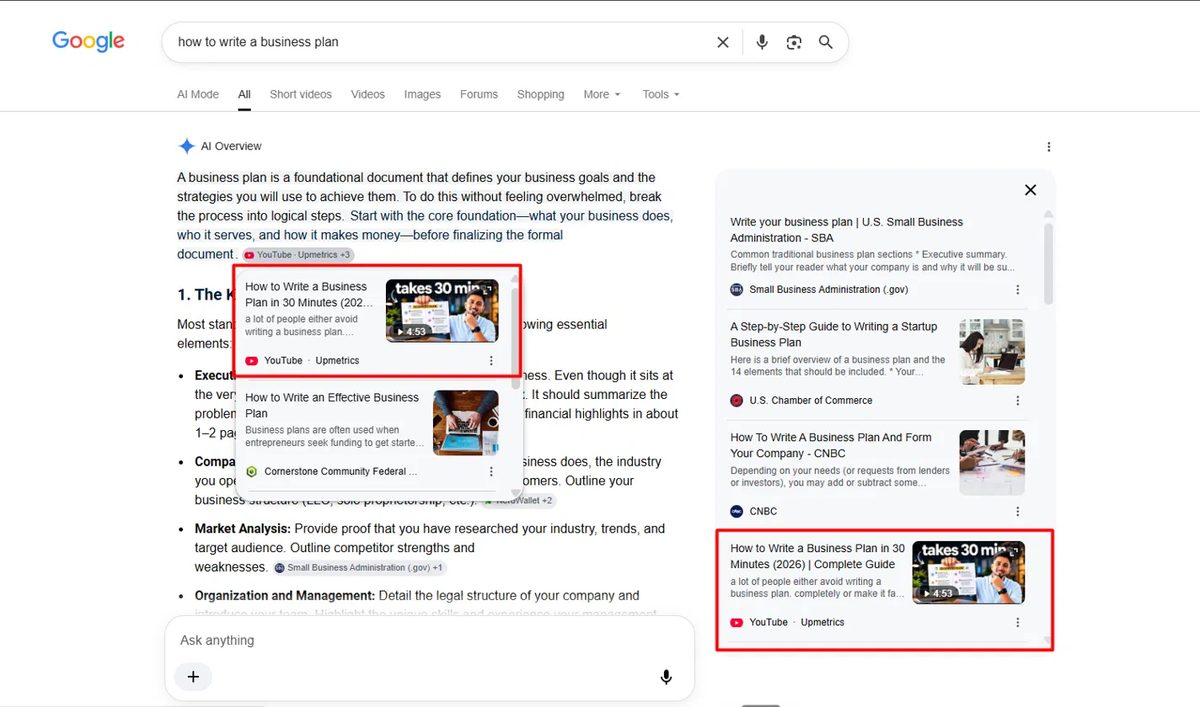Click the CNBC source favicon

(x=737, y=511)
